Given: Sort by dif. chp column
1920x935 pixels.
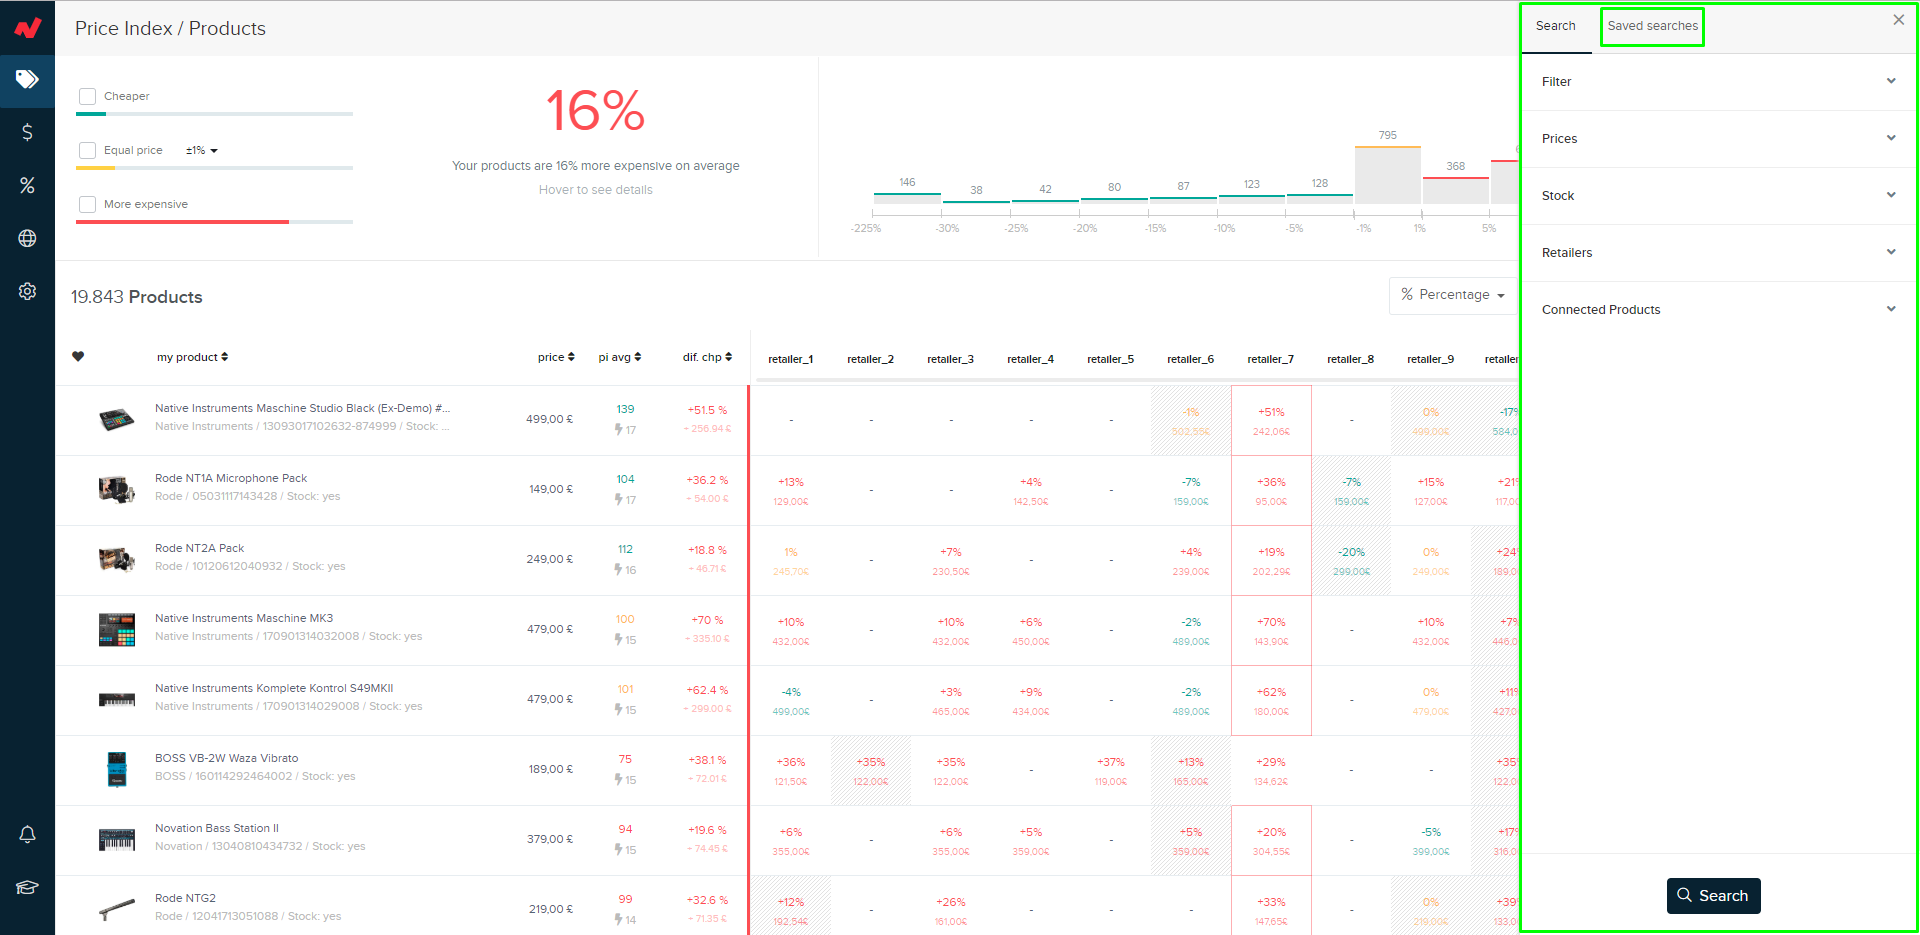Looking at the screenshot, I should [707, 357].
